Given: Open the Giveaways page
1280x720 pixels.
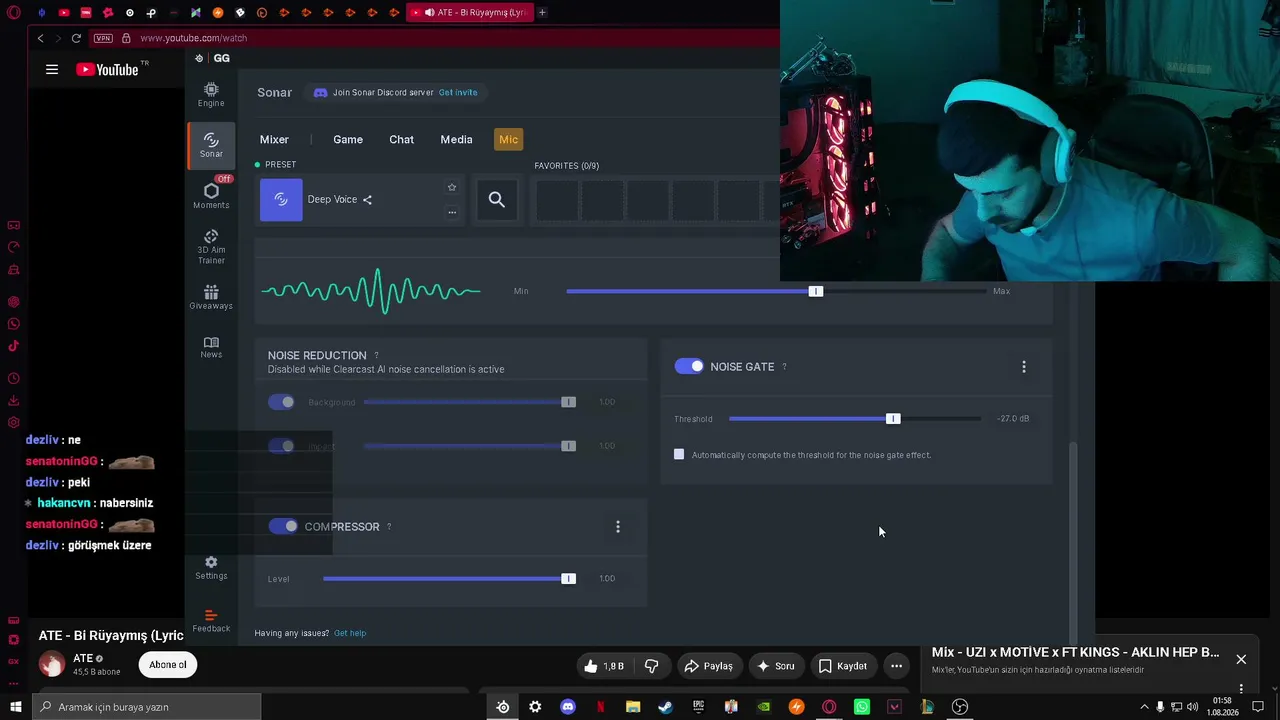Looking at the screenshot, I should [x=211, y=297].
